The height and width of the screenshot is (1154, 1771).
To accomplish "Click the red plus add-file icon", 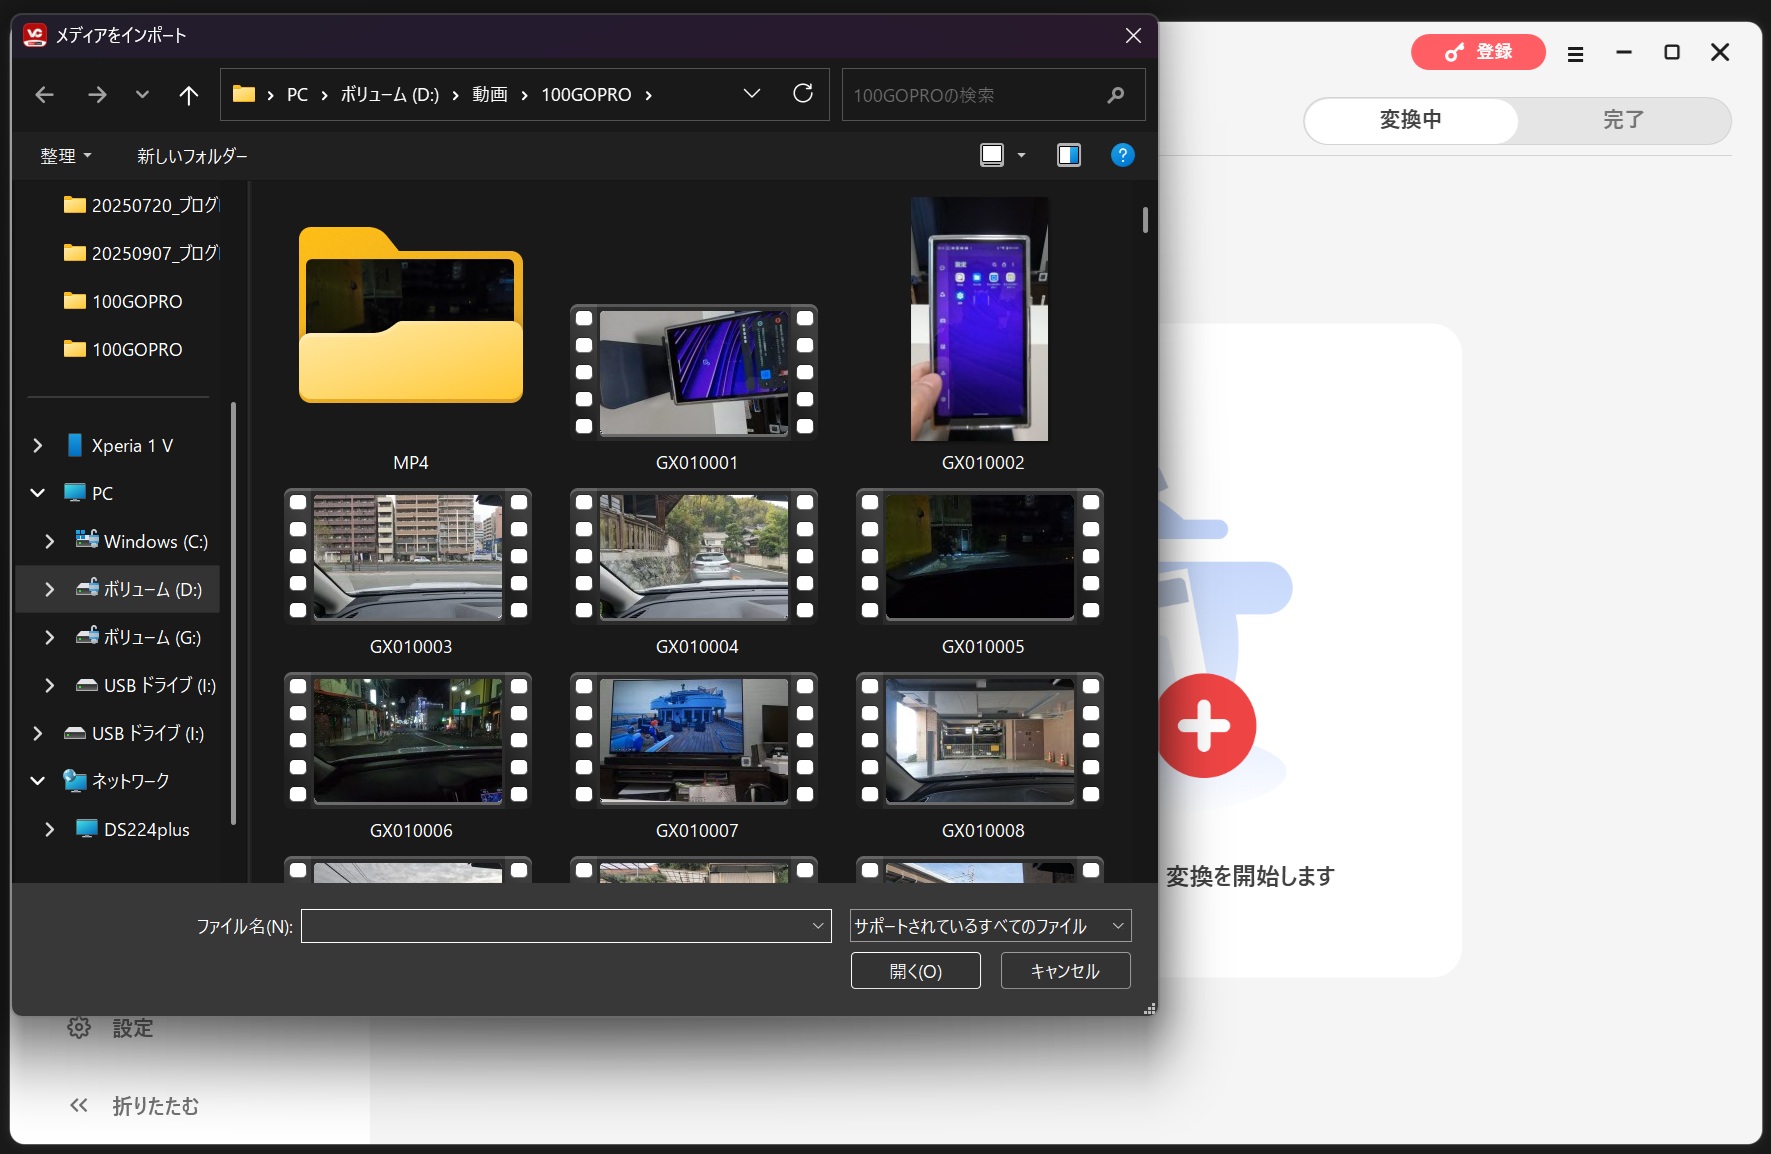I will 1206,725.
